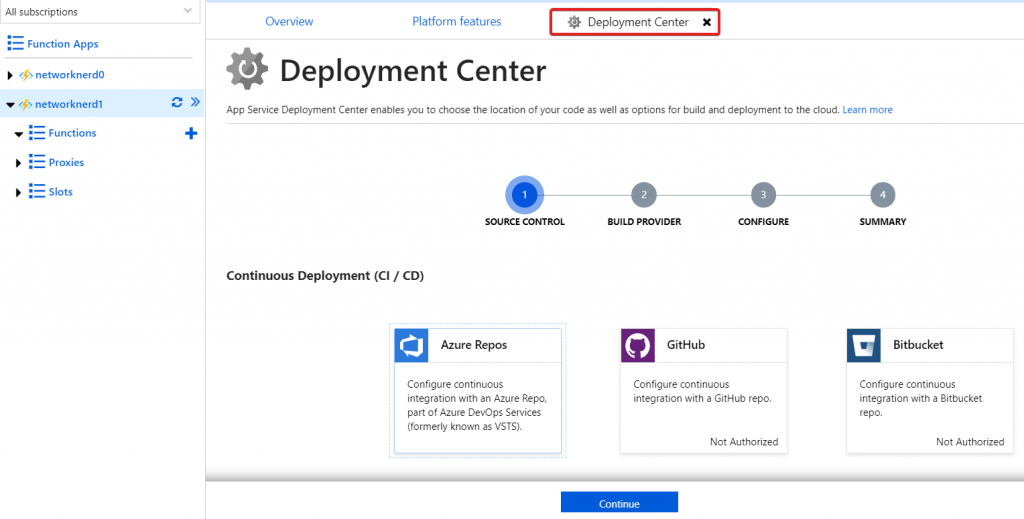Select the networknerd1 function app
This screenshot has height=519, width=1024.
pyautogui.click(x=69, y=104)
